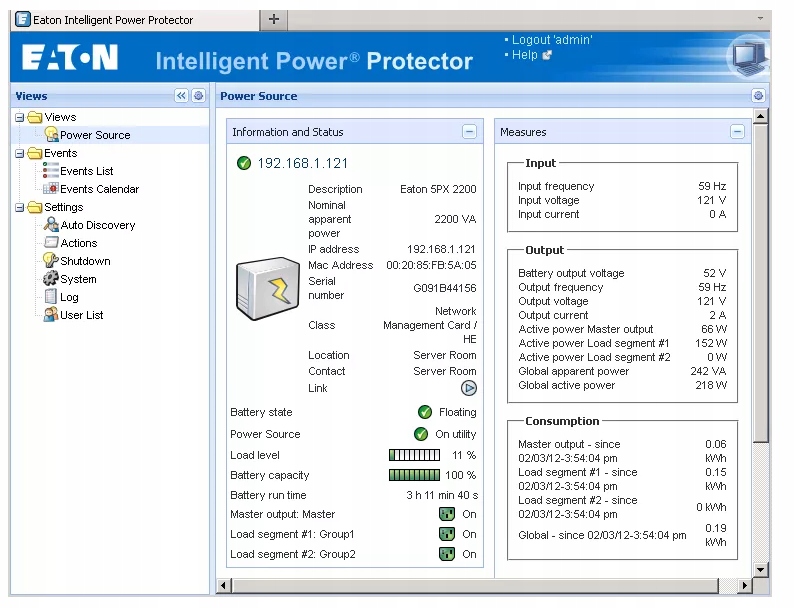The width and height of the screenshot is (795, 608).
Task: Open the Help link
Action: (x=524, y=55)
